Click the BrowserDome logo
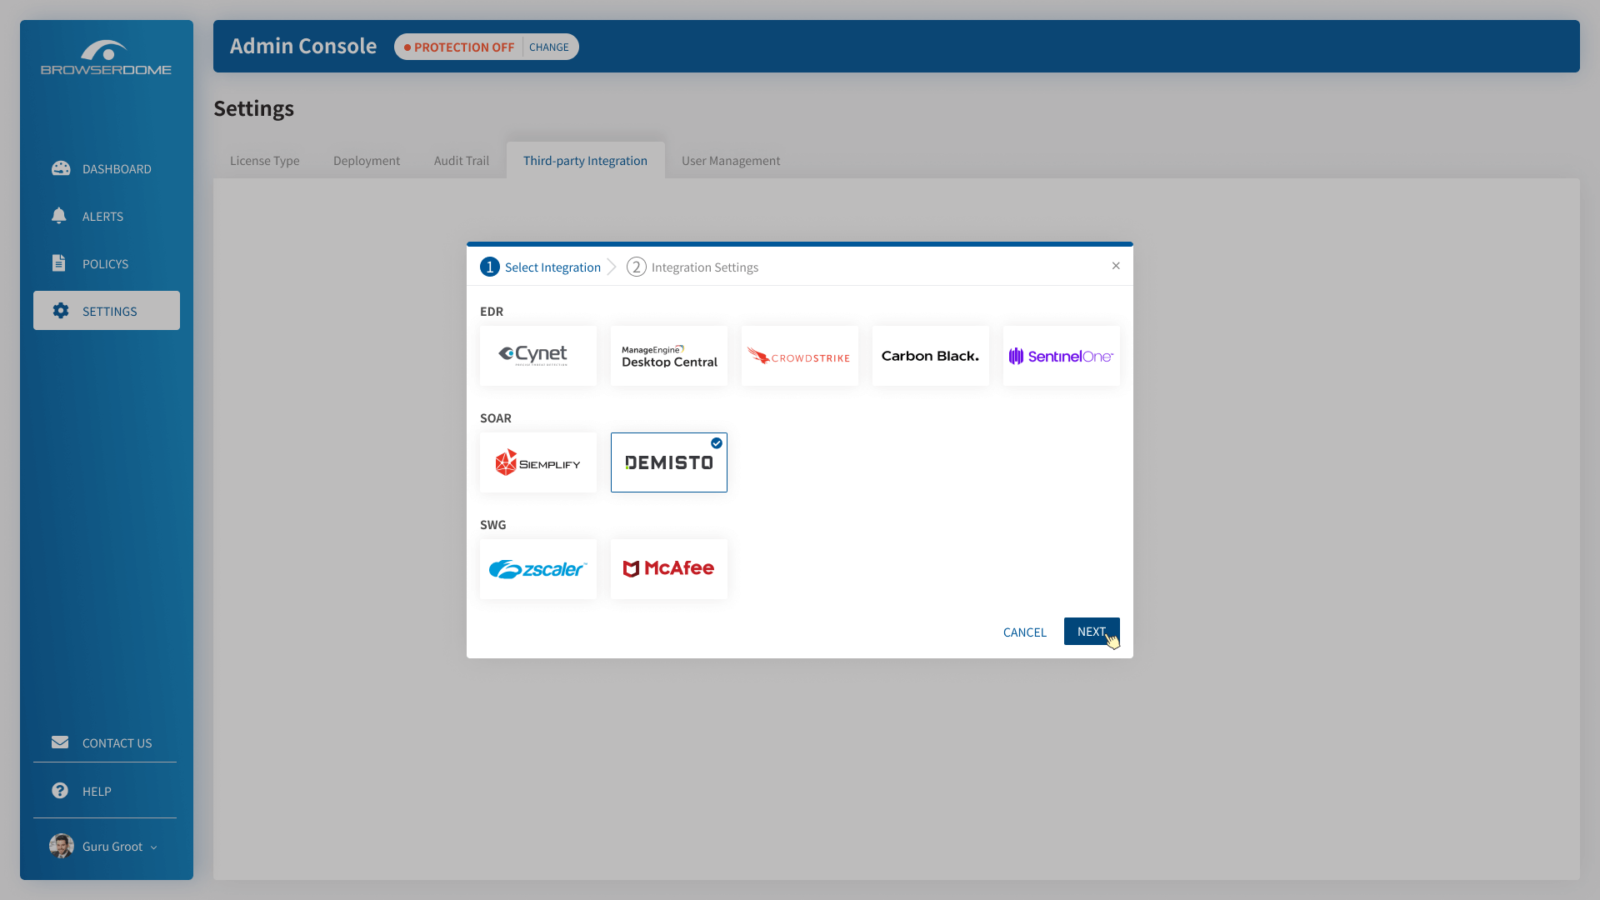Viewport: 1600px width, 900px height. point(106,58)
